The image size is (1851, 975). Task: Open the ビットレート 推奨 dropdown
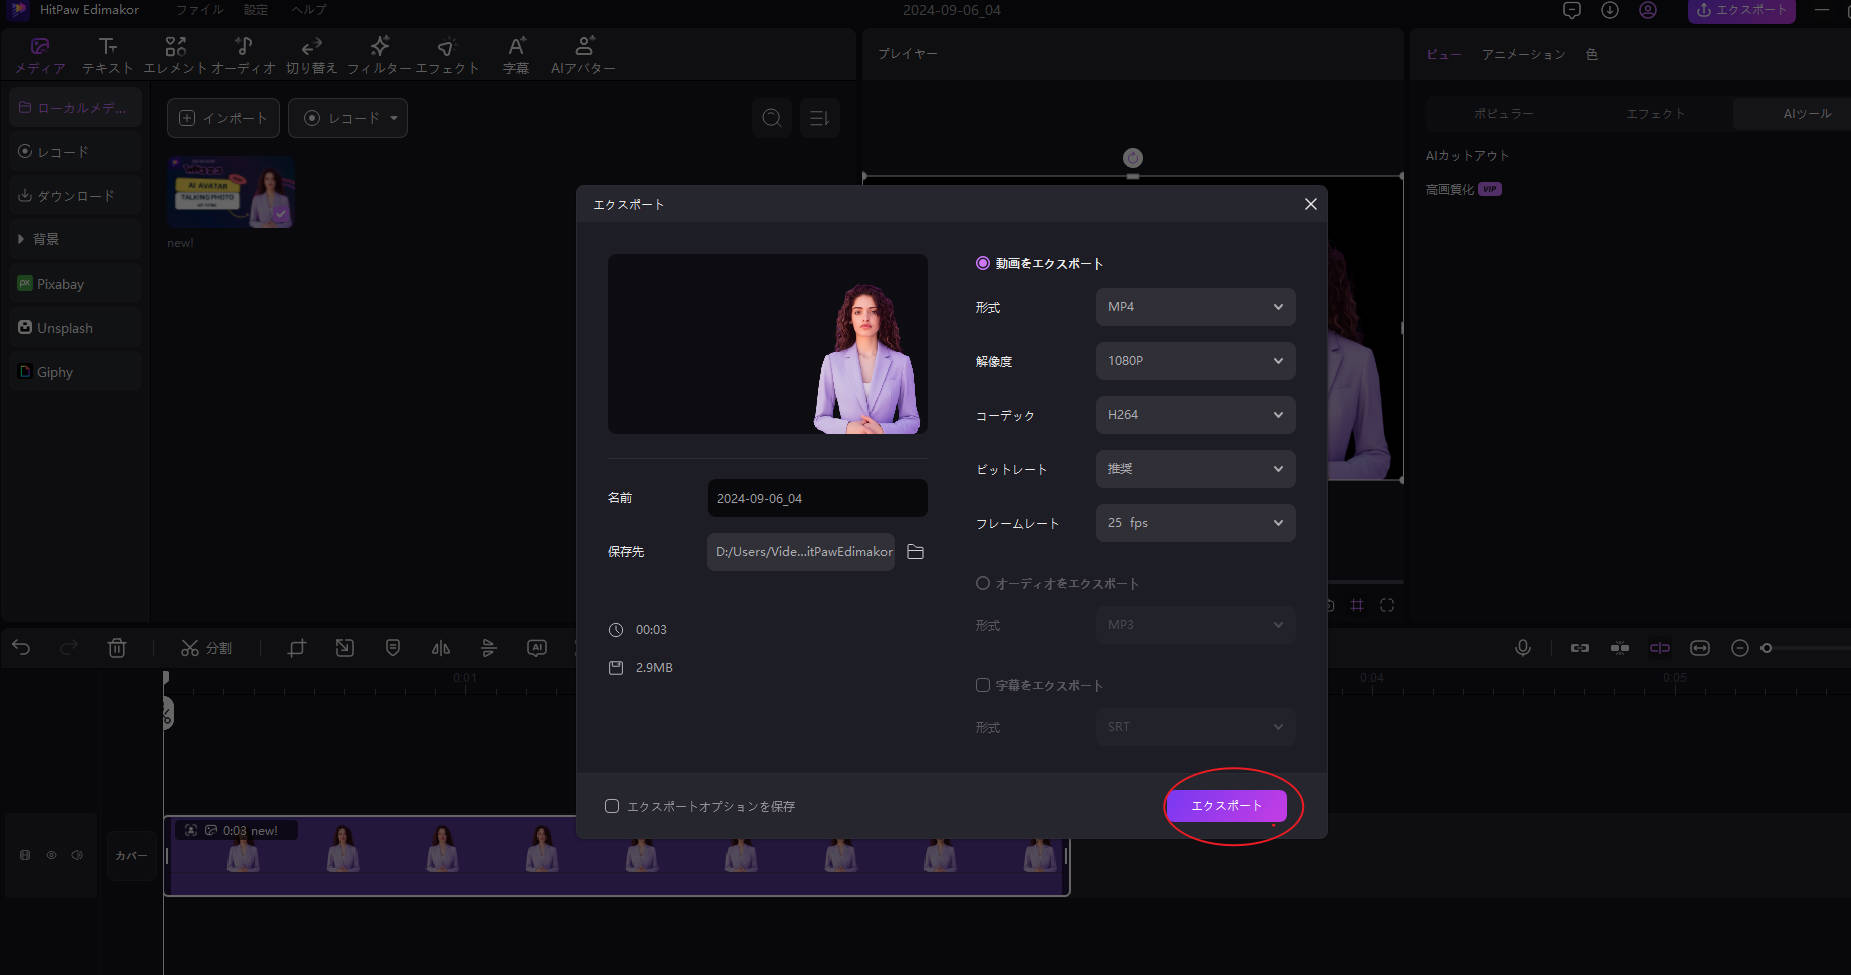pos(1195,469)
